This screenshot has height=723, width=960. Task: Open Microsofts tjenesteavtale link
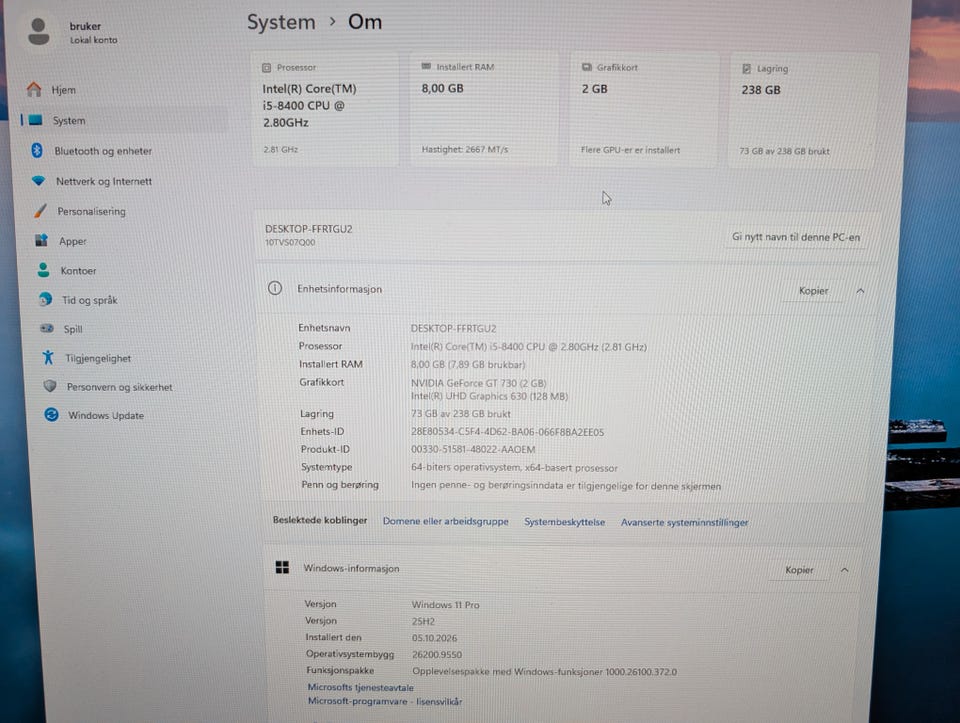(361, 687)
